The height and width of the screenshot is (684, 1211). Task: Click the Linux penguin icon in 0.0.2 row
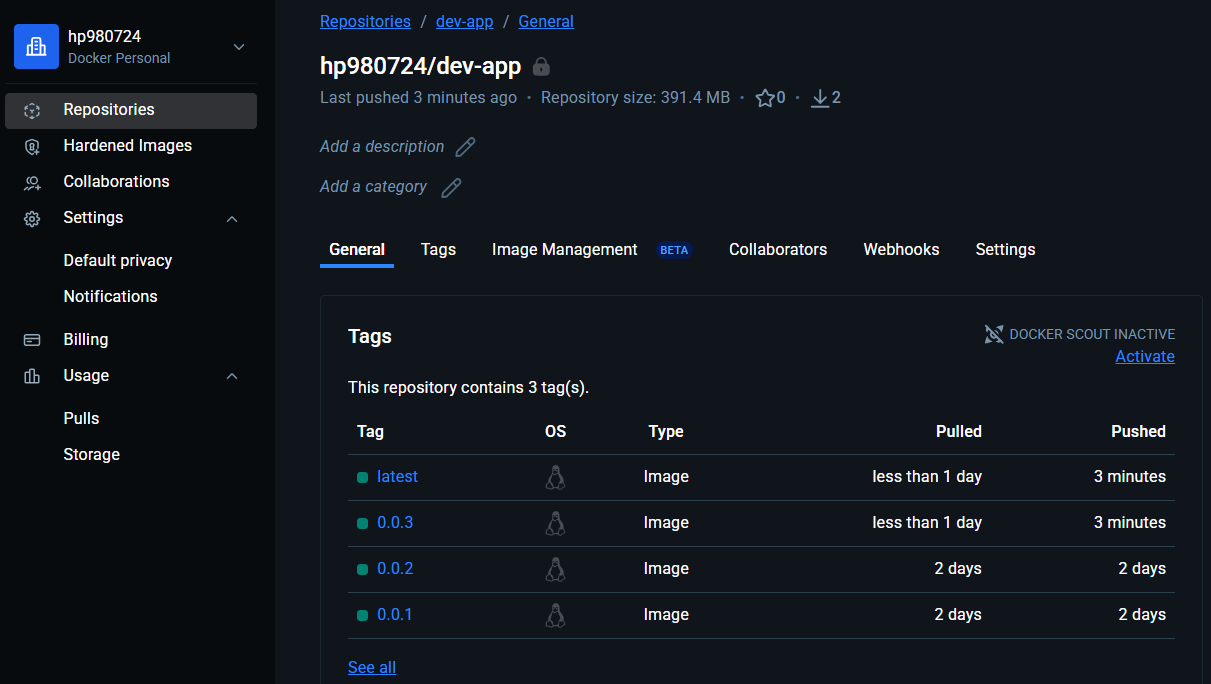[x=555, y=569]
